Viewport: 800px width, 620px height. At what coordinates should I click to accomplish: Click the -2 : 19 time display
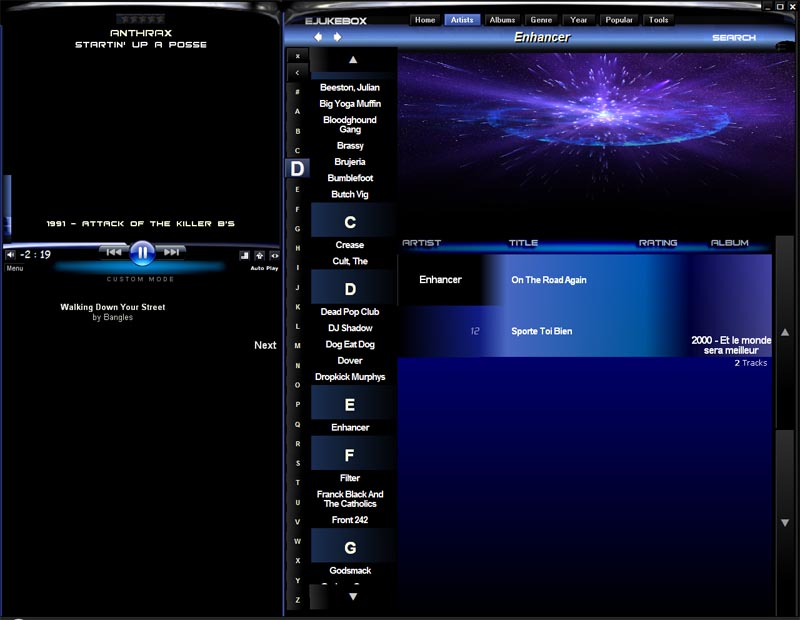click(35, 255)
